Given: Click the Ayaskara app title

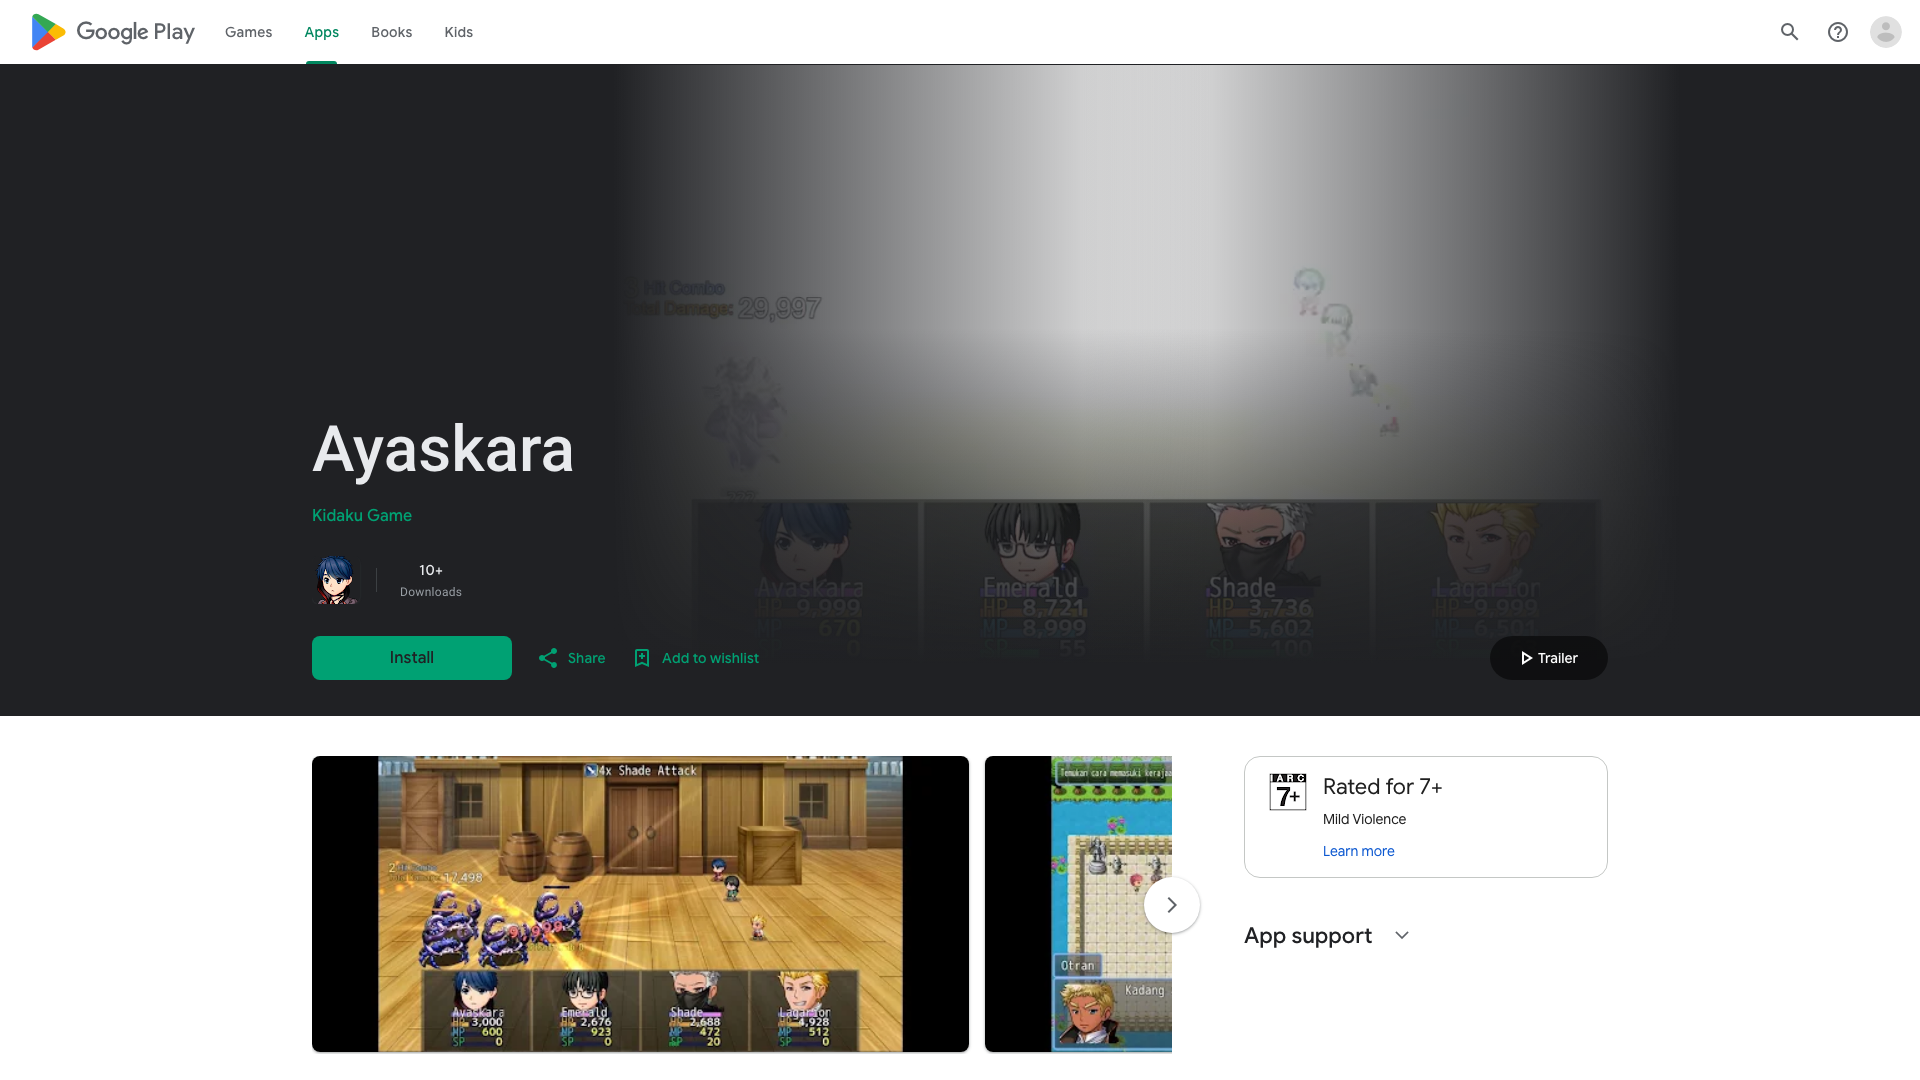Looking at the screenshot, I should [443, 450].
